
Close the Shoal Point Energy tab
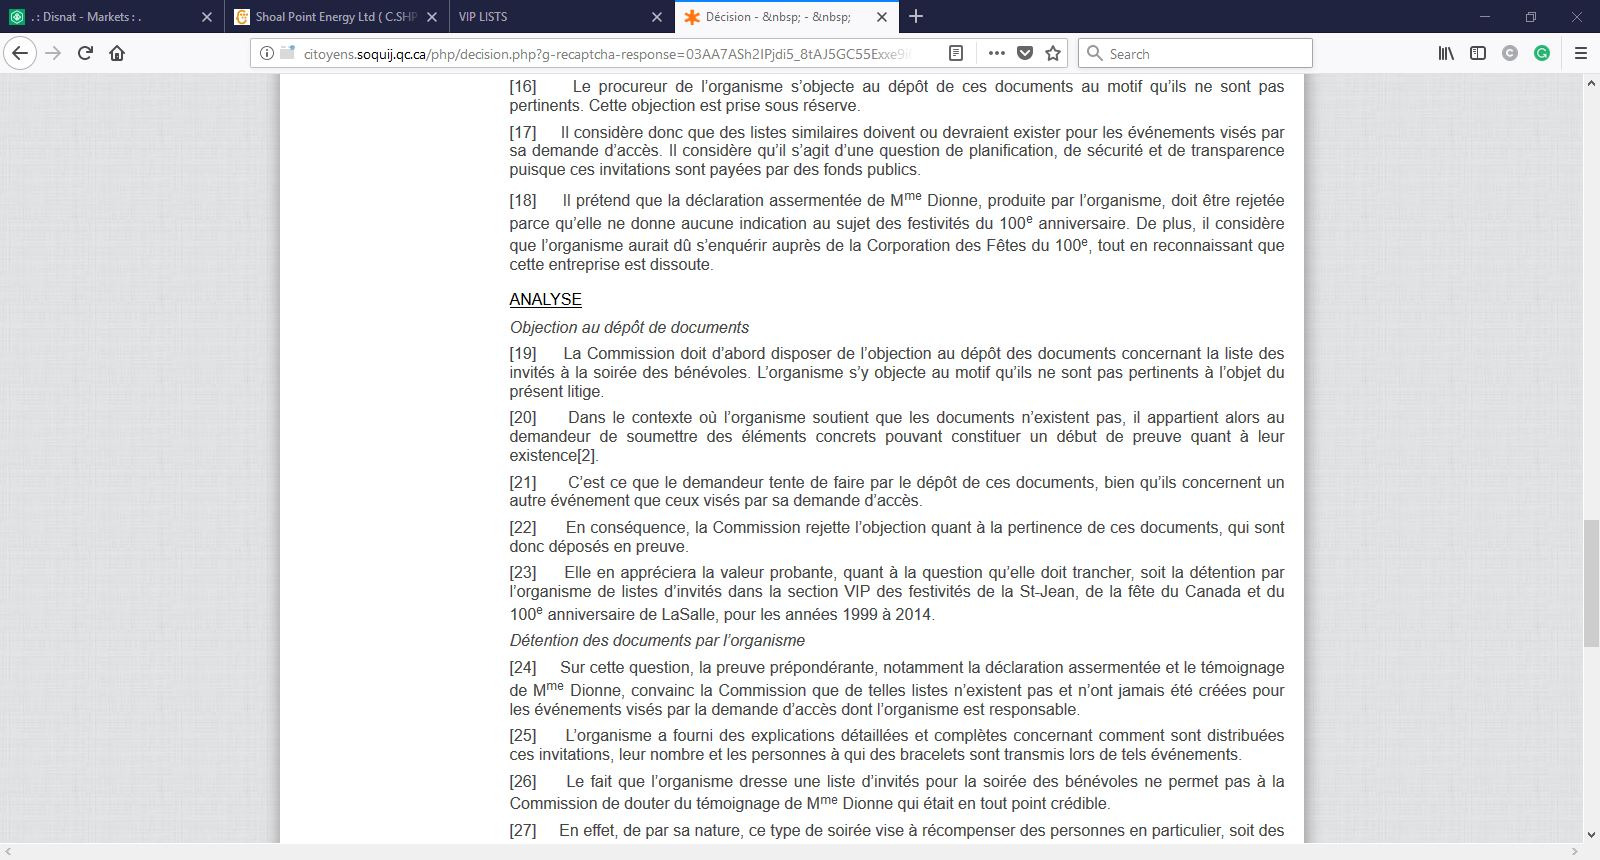(x=432, y=17)
